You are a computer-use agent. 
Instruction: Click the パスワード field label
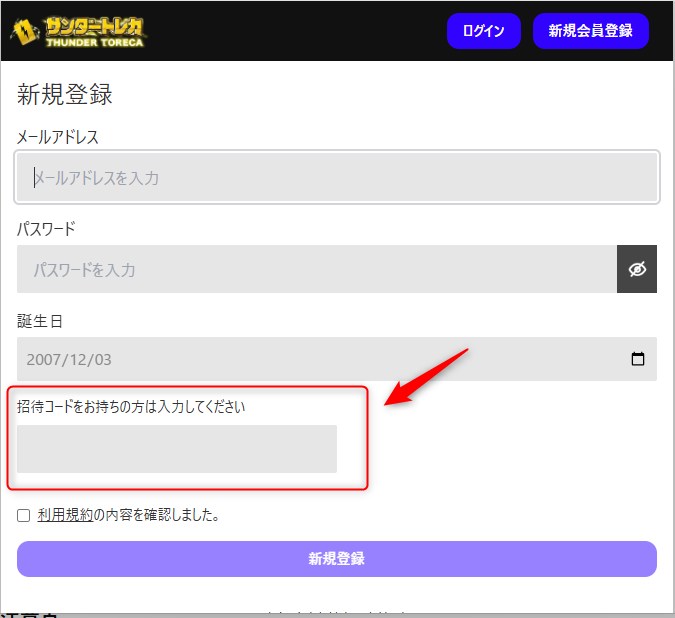[x=46, y=229]
